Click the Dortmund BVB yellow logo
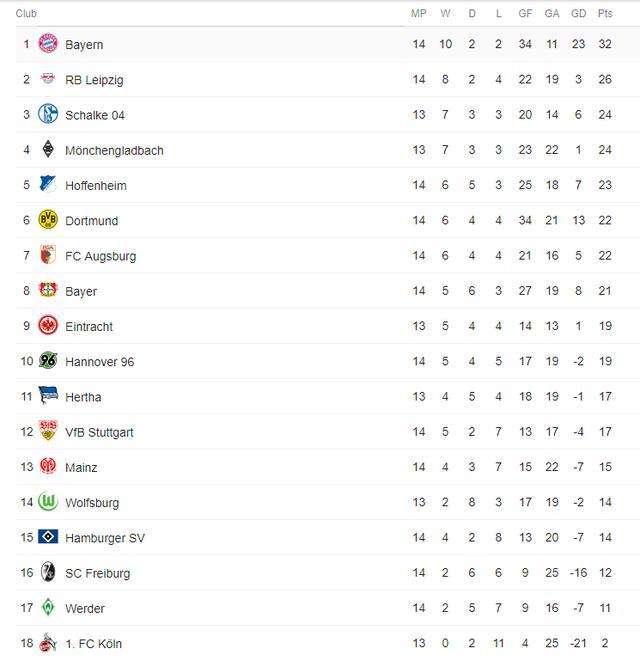Viewport: 640px width, 667px height. point(48,220)
